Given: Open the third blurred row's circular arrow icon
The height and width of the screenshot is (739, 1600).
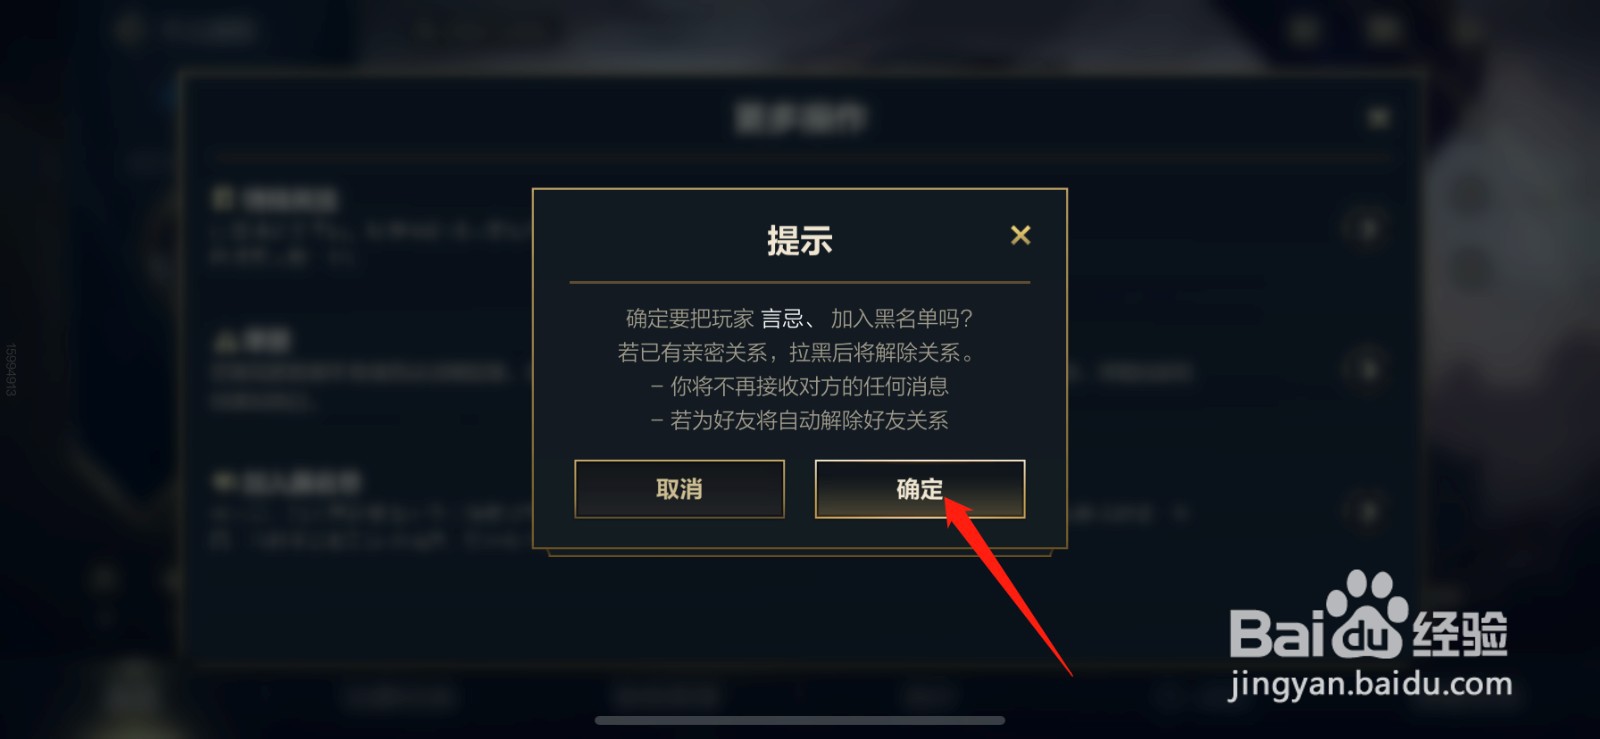Looking at the screenshot, I should 1366,512.
